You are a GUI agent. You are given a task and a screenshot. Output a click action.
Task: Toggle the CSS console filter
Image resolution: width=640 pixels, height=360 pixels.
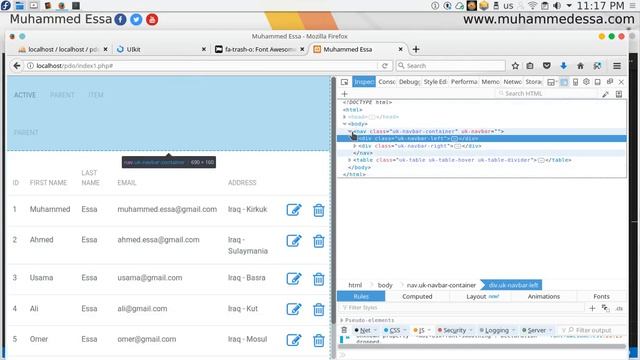(394, 330)
